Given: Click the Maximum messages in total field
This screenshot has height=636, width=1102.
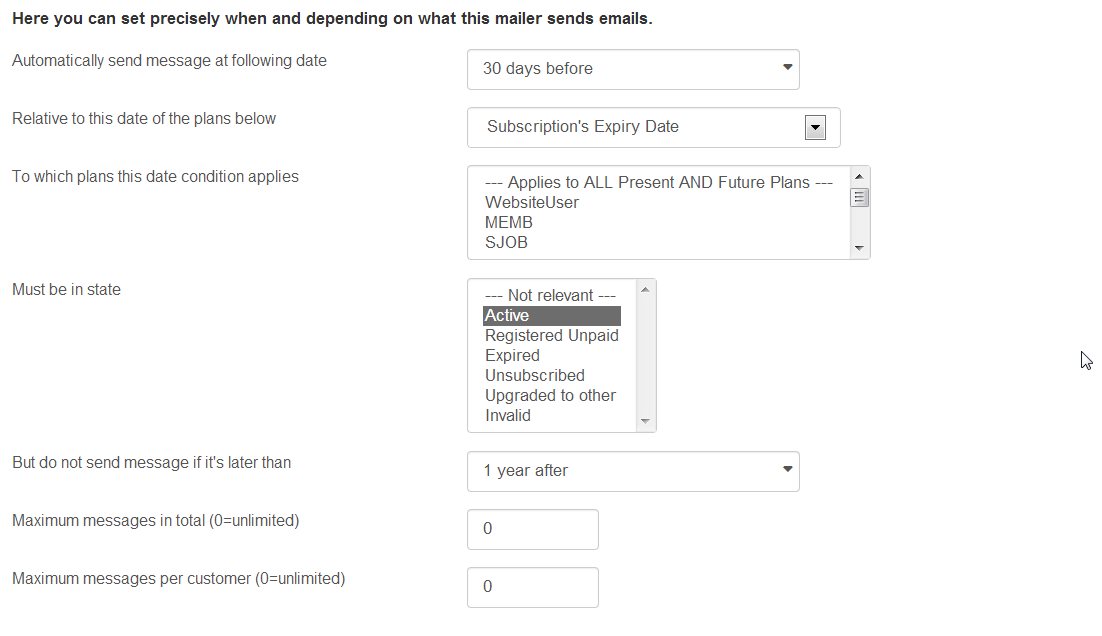Looking at the screenshot, I should [533, 529].
